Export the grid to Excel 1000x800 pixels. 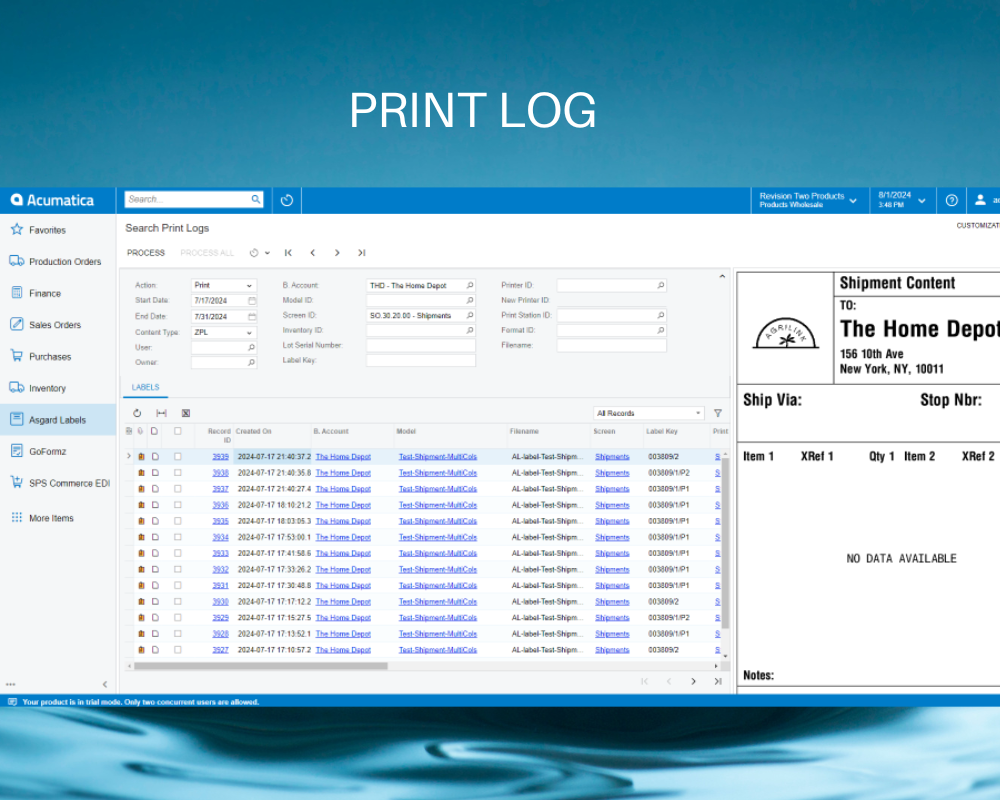pos(186,413)
